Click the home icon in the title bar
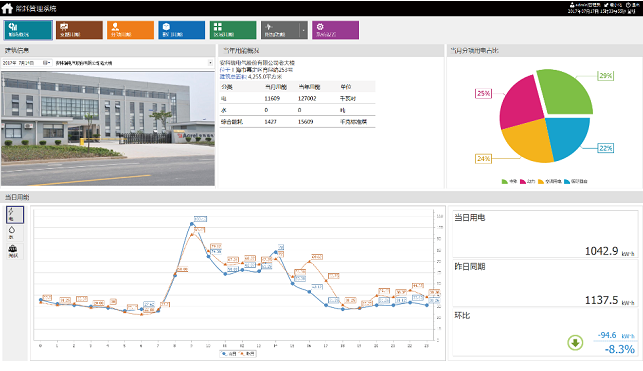The width and height of the screenshot is (643, 371). point(7,8)
